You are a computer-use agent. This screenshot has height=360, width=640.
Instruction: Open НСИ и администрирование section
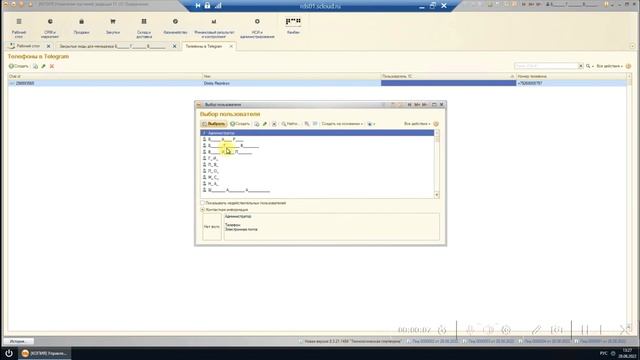pos(257,27)
